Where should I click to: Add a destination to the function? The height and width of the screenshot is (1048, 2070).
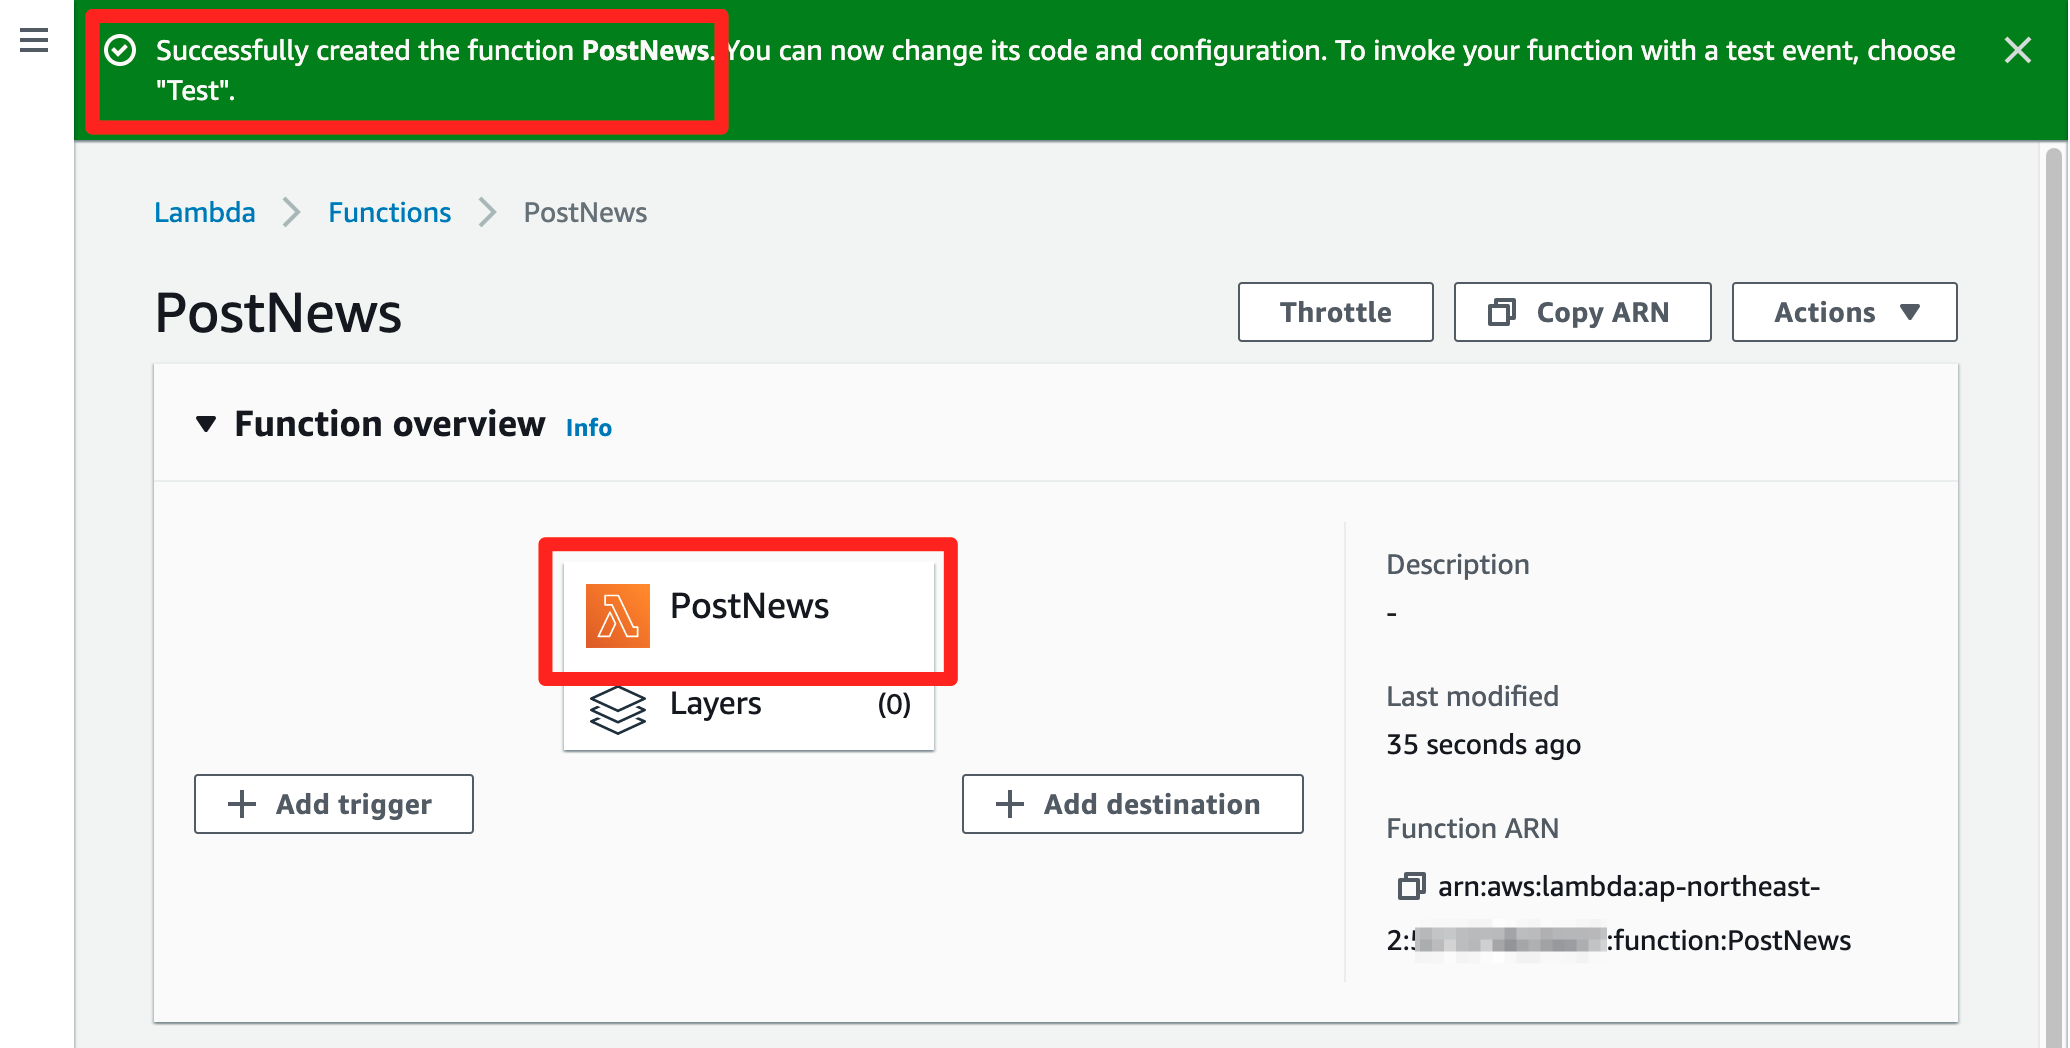[x=1132, y=804]
